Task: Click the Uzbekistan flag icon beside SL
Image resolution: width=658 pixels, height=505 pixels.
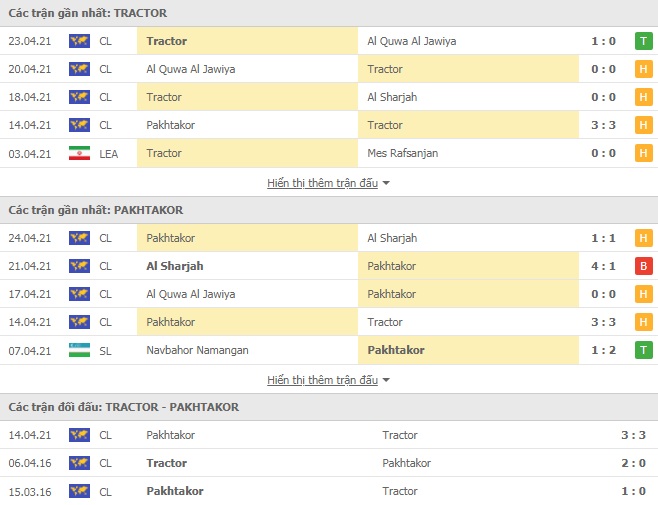Action: pos(79,350)
